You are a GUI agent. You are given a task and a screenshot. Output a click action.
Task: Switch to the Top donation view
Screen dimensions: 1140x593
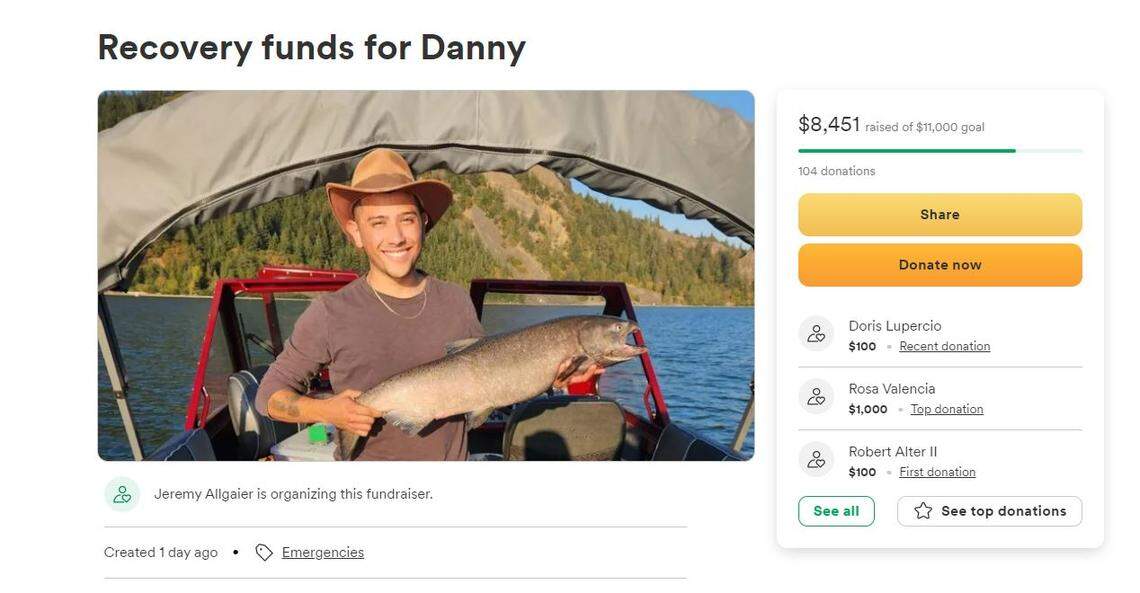click(947, 408)
